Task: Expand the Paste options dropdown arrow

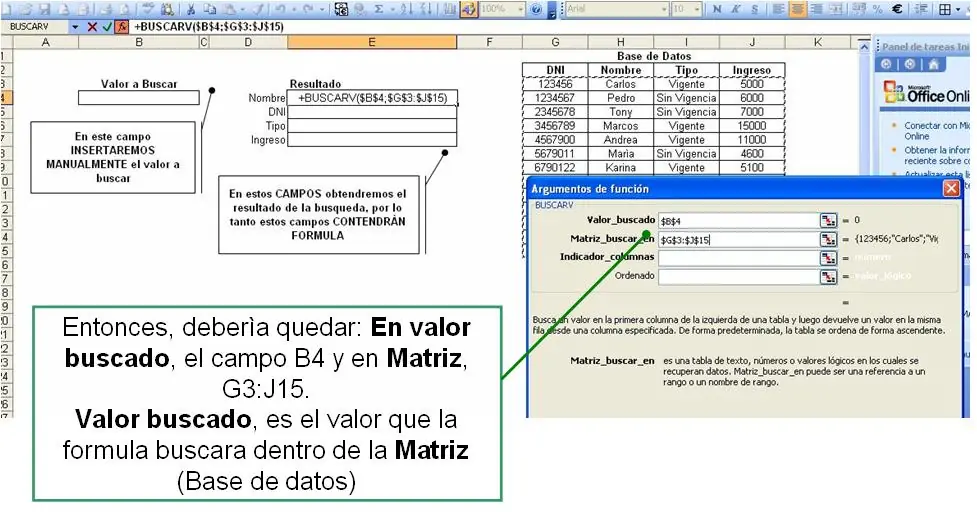Action: click(243, 9)
